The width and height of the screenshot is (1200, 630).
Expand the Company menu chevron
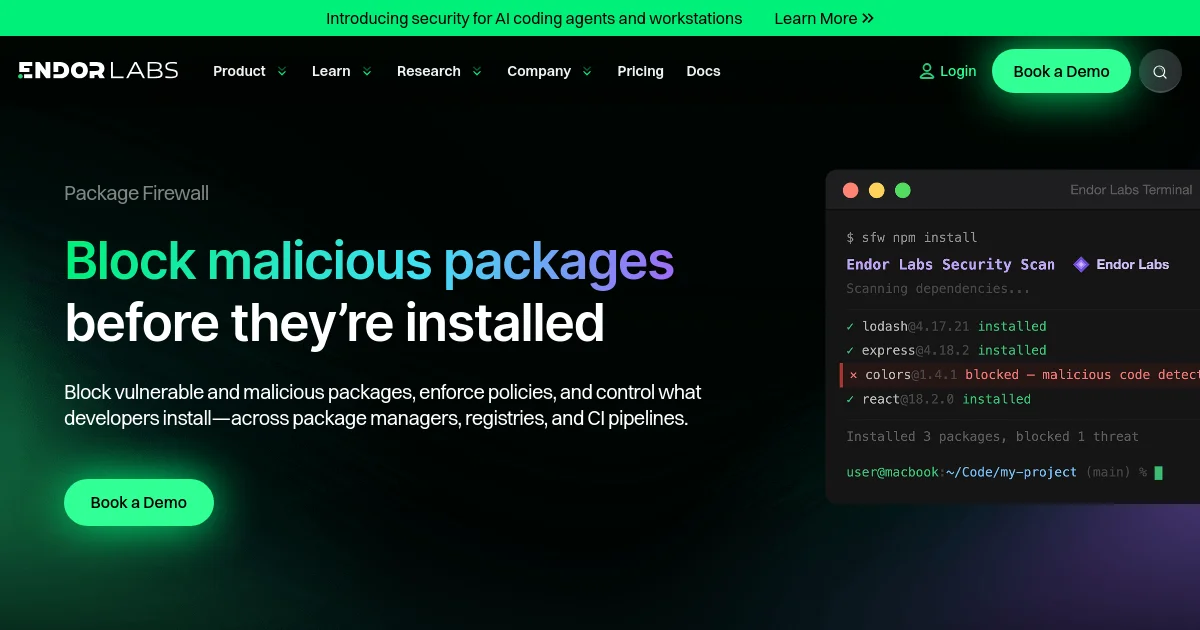587,71
